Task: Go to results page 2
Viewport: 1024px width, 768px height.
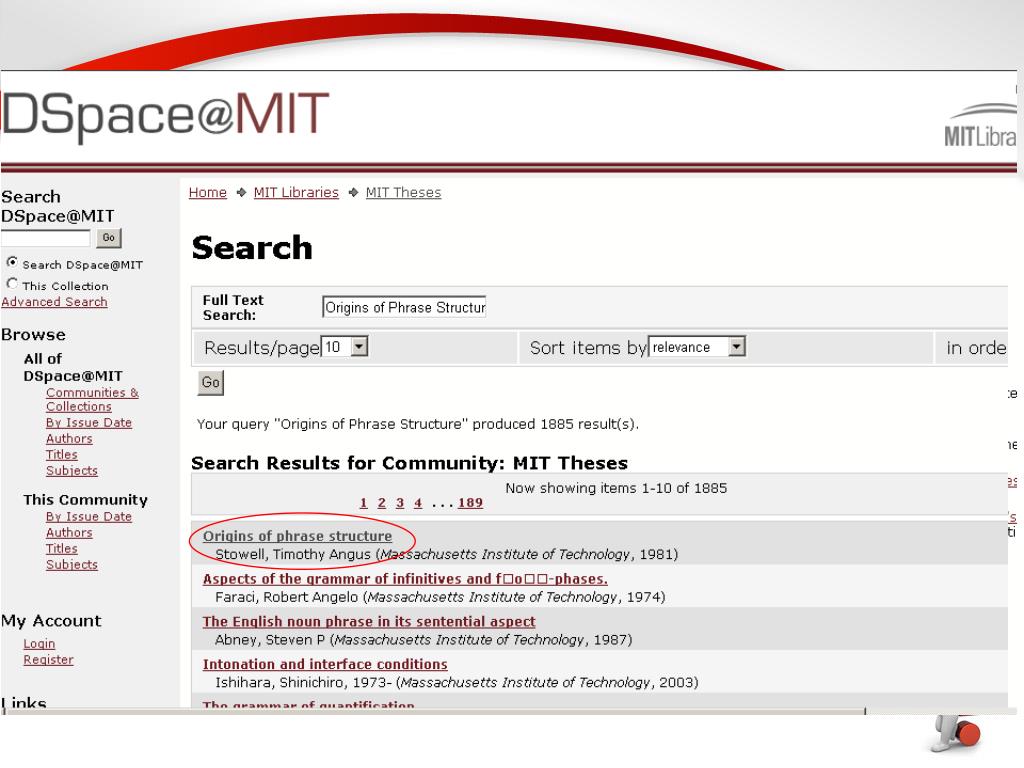Action: click(x=382, y=503)
